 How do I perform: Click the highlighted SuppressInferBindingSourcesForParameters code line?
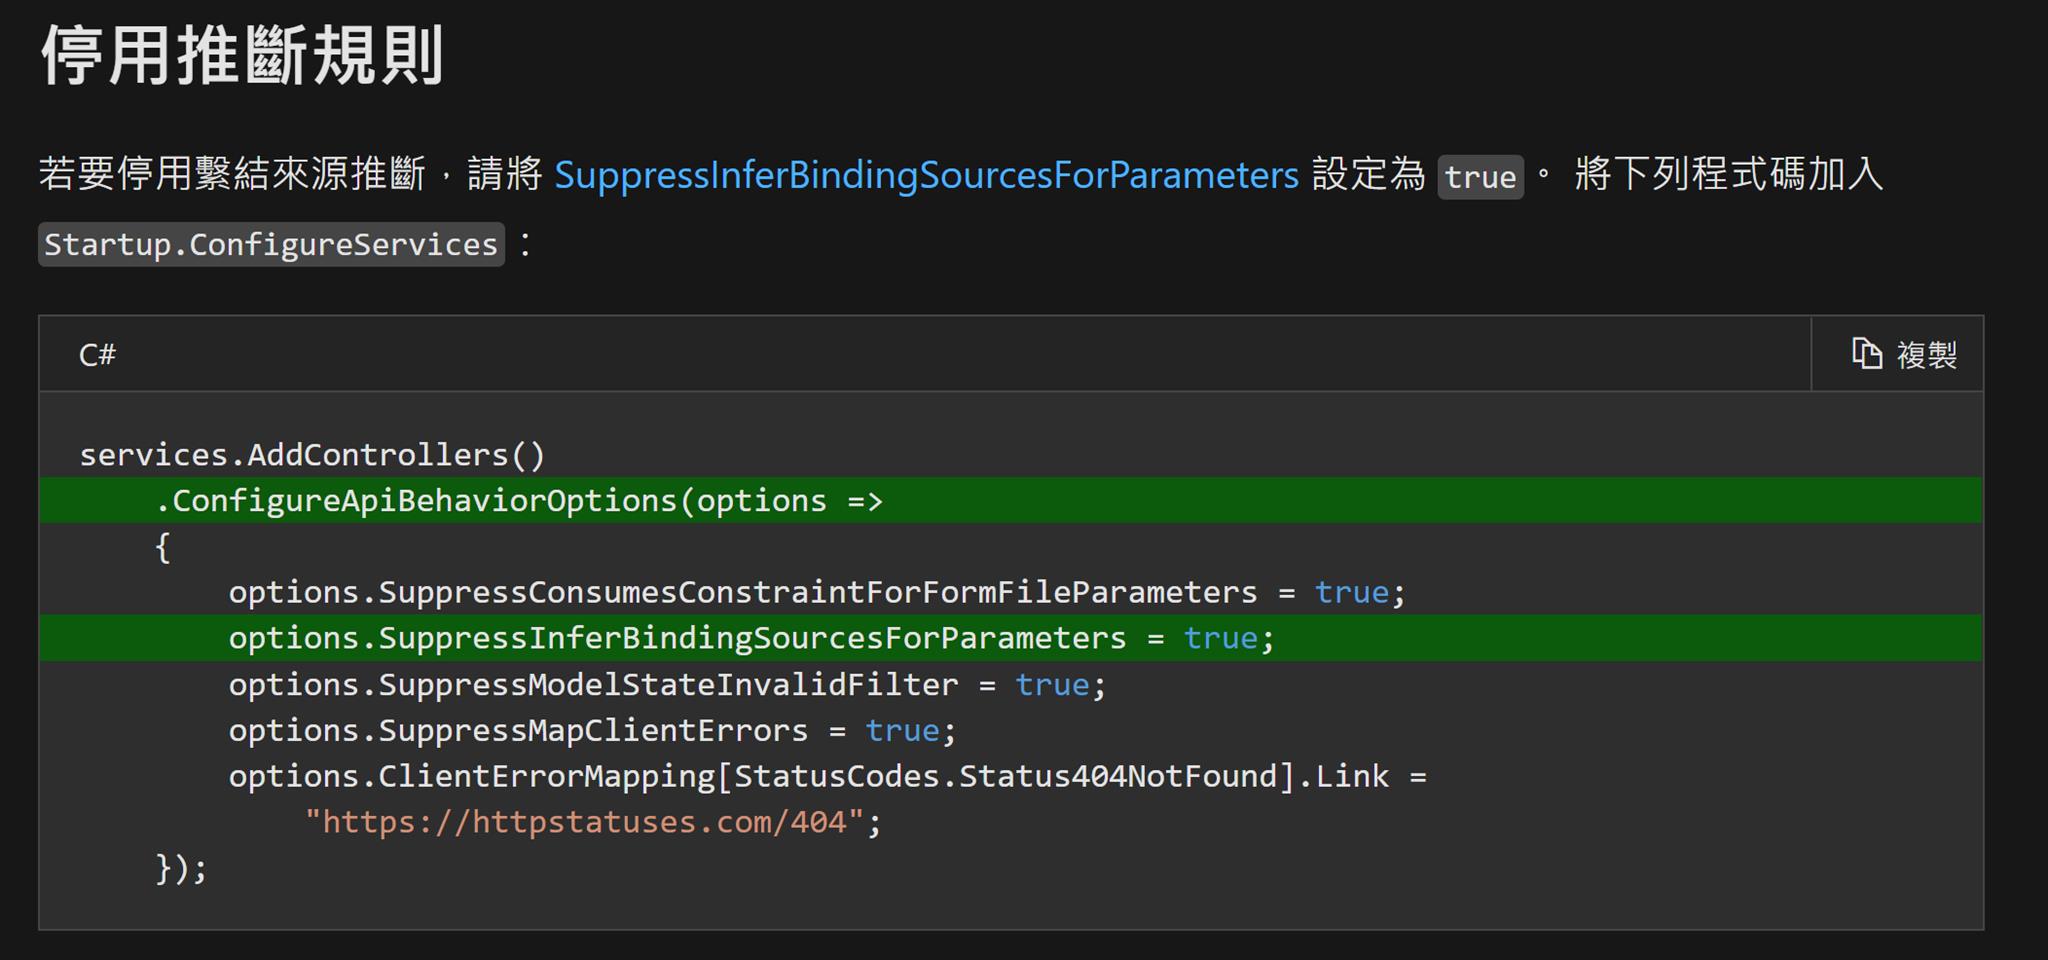click(1010, 638)
